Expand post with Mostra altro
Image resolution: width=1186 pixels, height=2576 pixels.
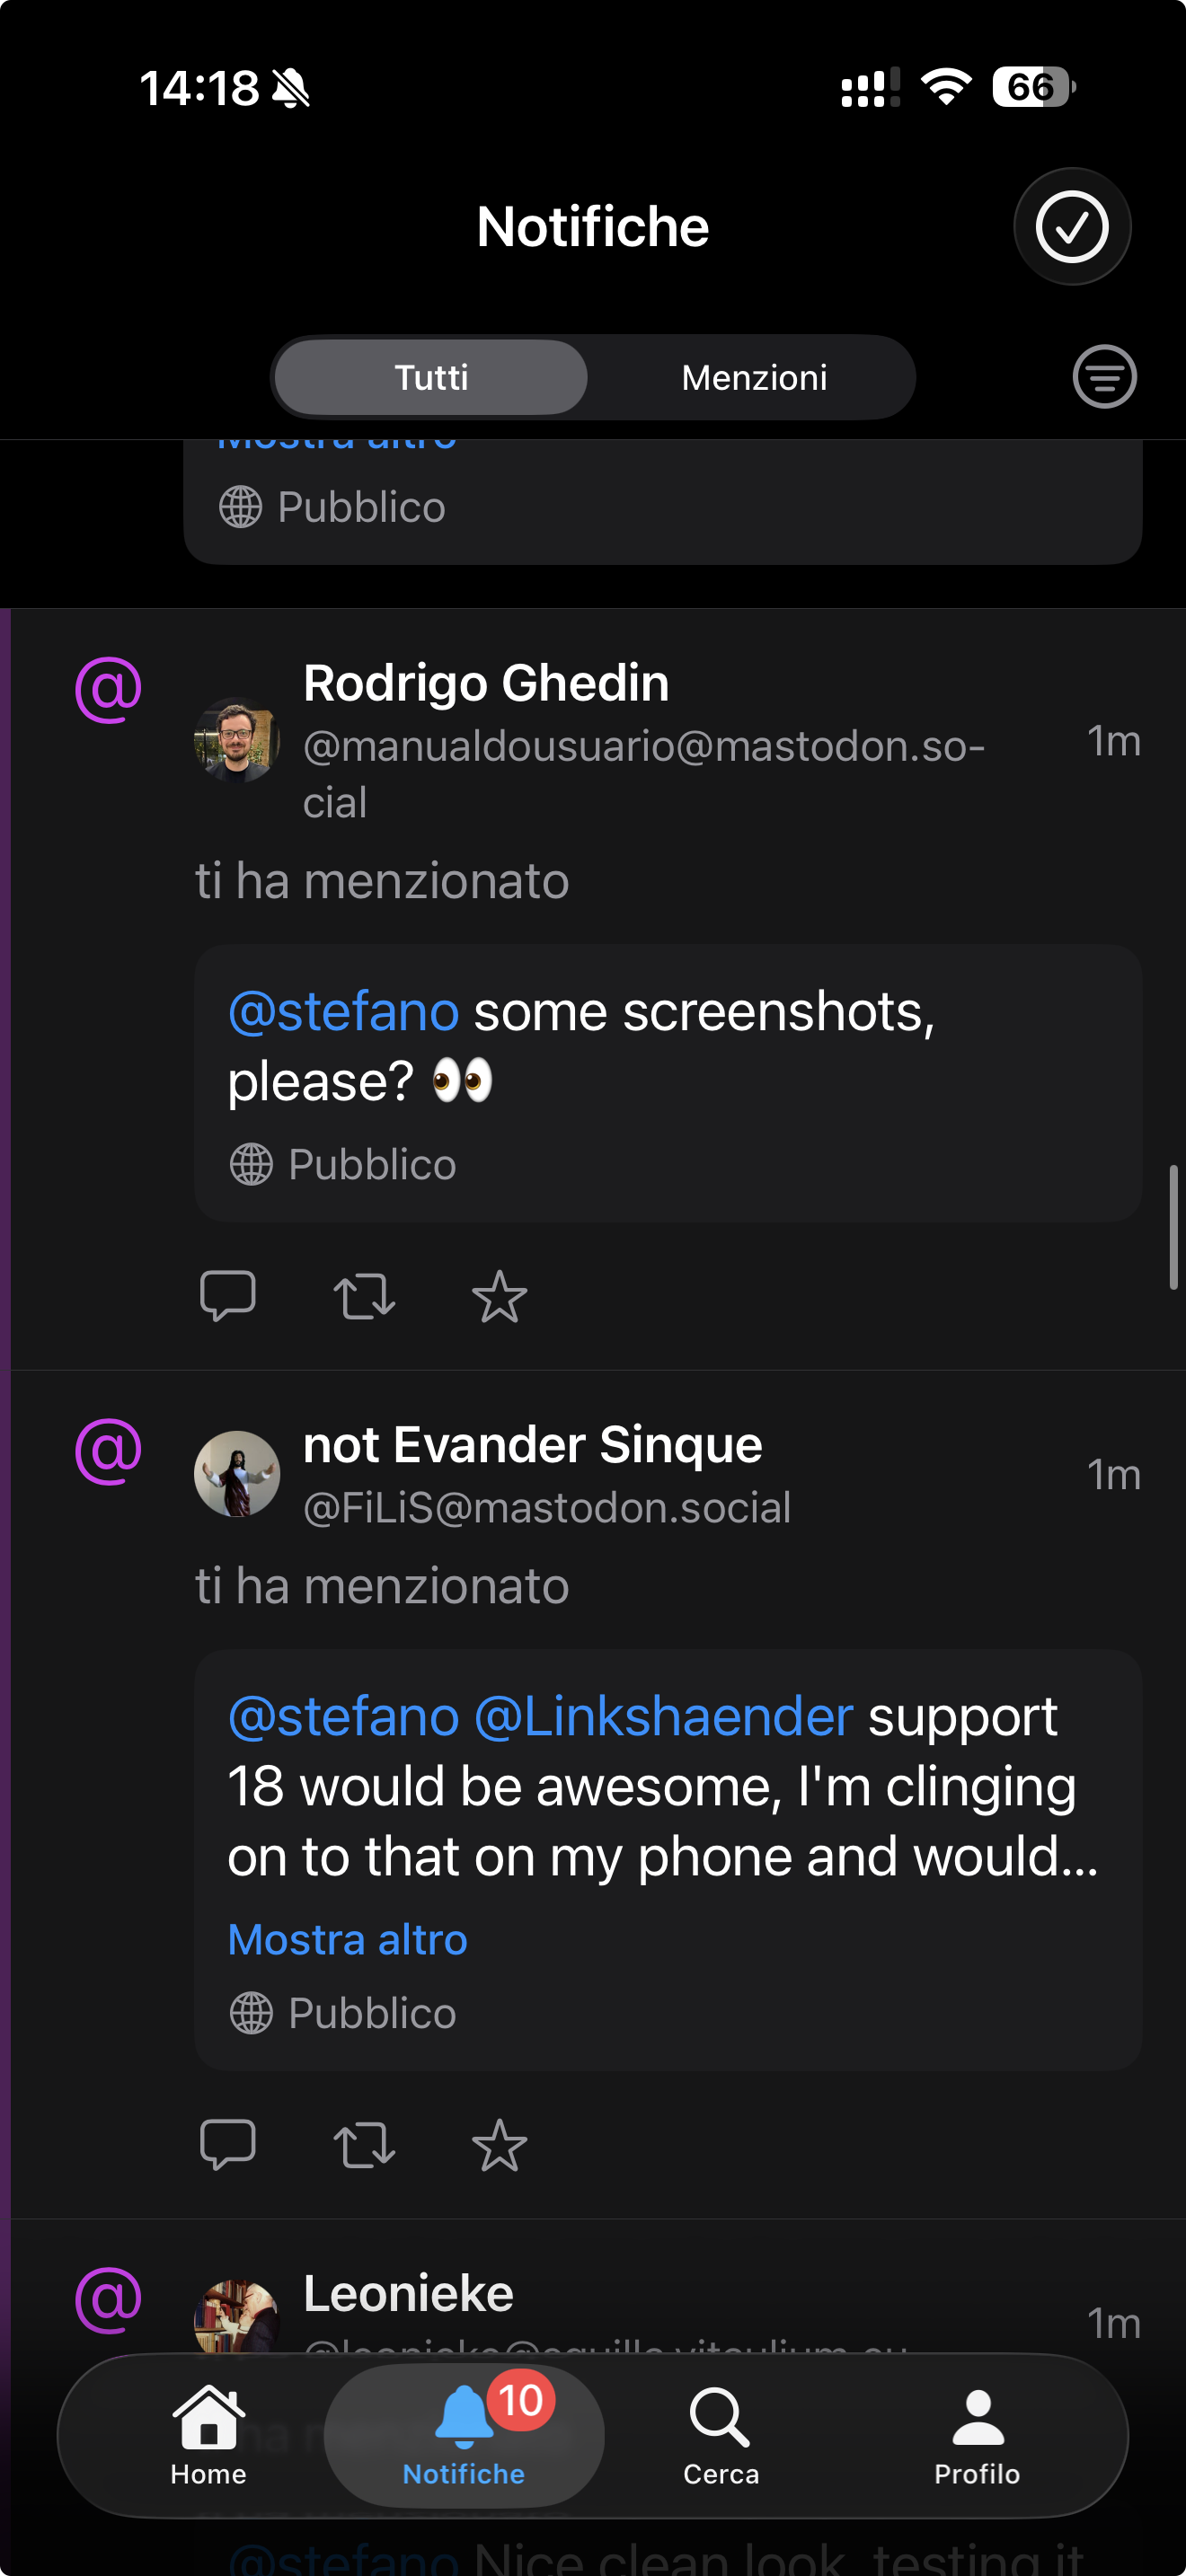tap(347, 1940)
